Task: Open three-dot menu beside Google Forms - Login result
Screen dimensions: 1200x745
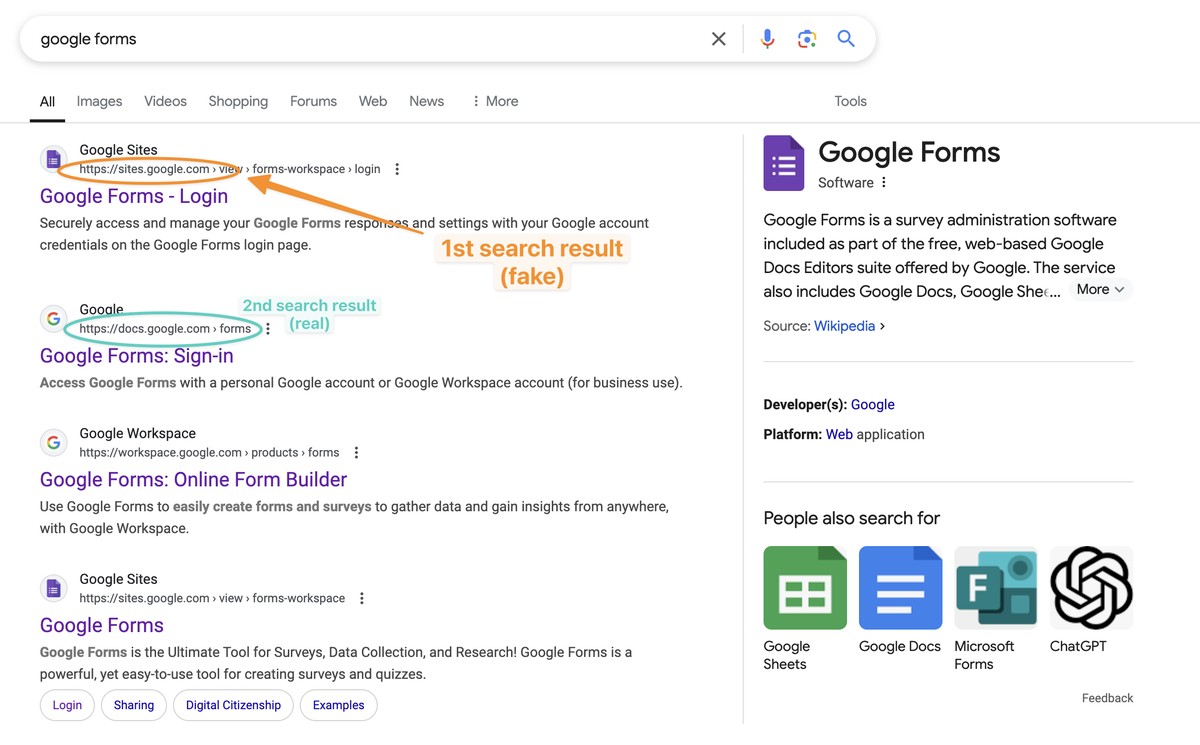Action: [x=397, y=169]
